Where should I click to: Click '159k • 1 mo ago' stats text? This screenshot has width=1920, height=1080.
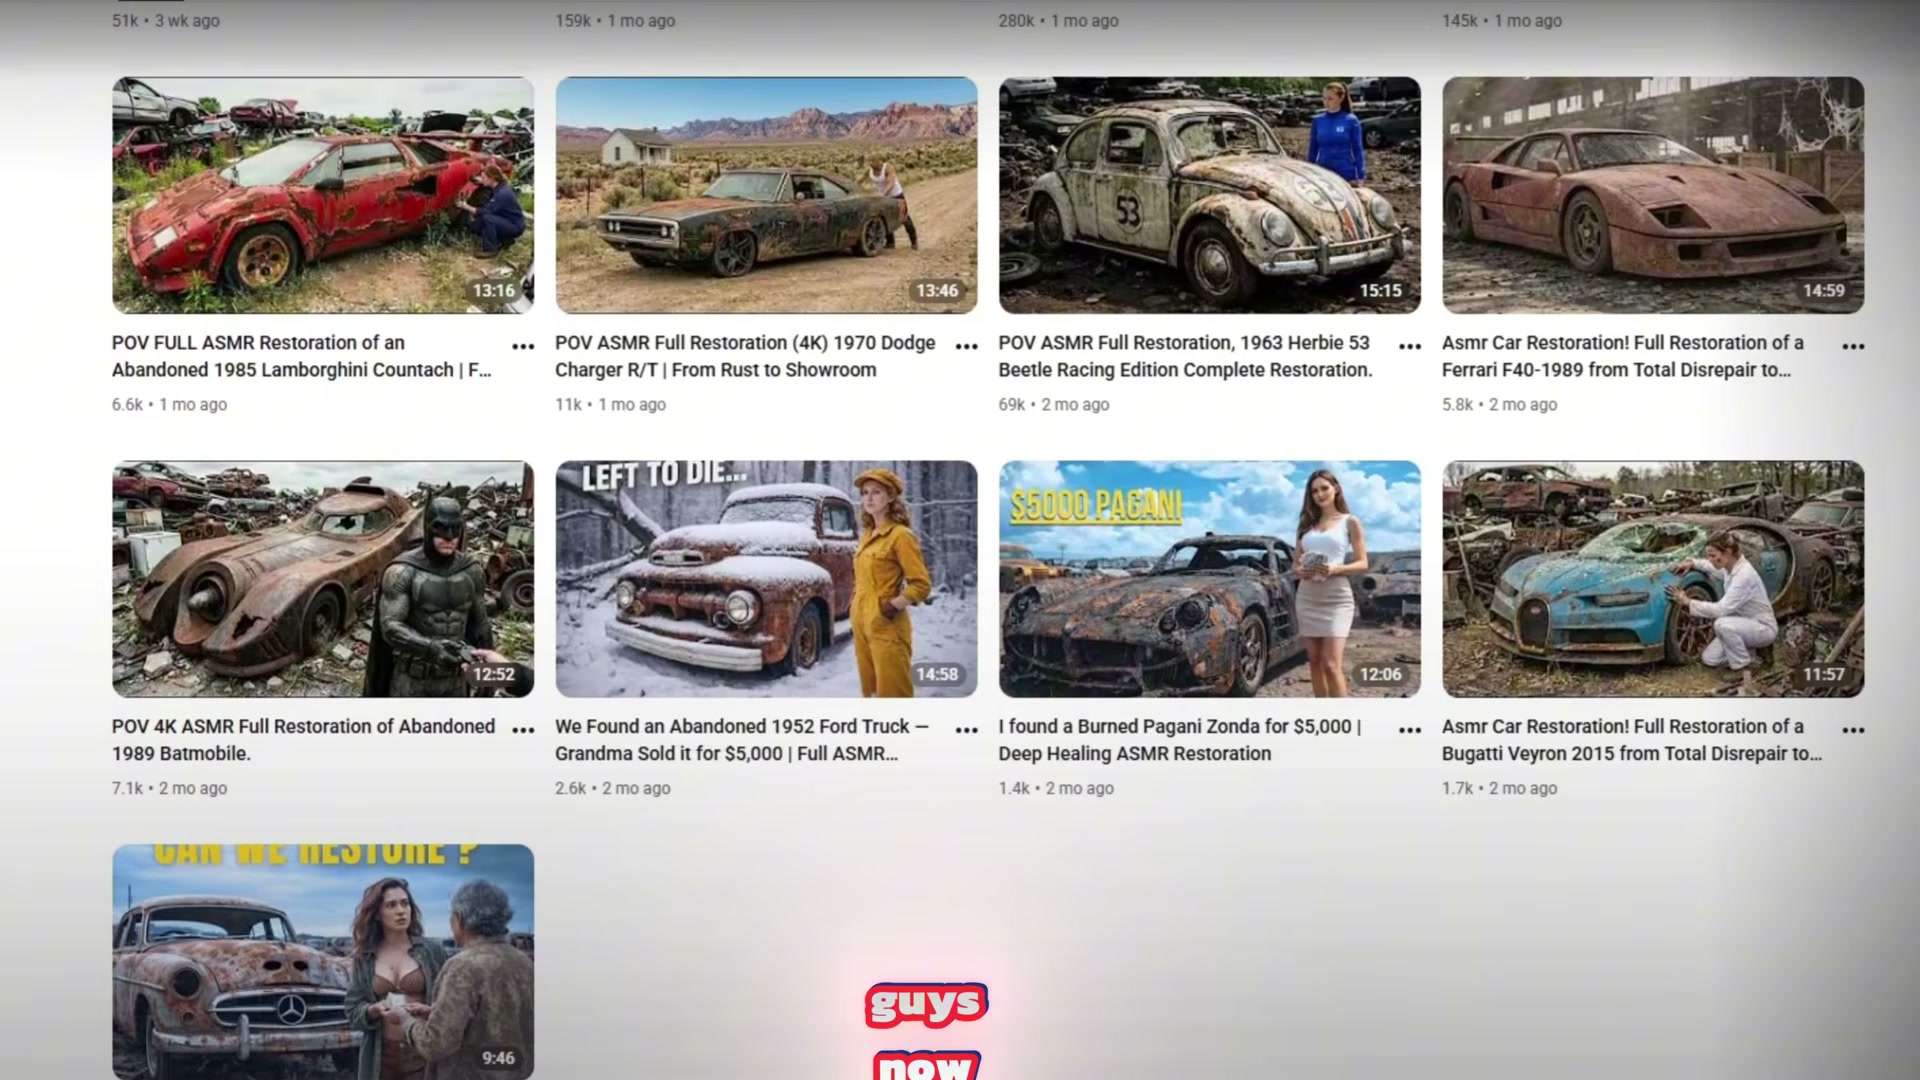[x=616, y=21]
